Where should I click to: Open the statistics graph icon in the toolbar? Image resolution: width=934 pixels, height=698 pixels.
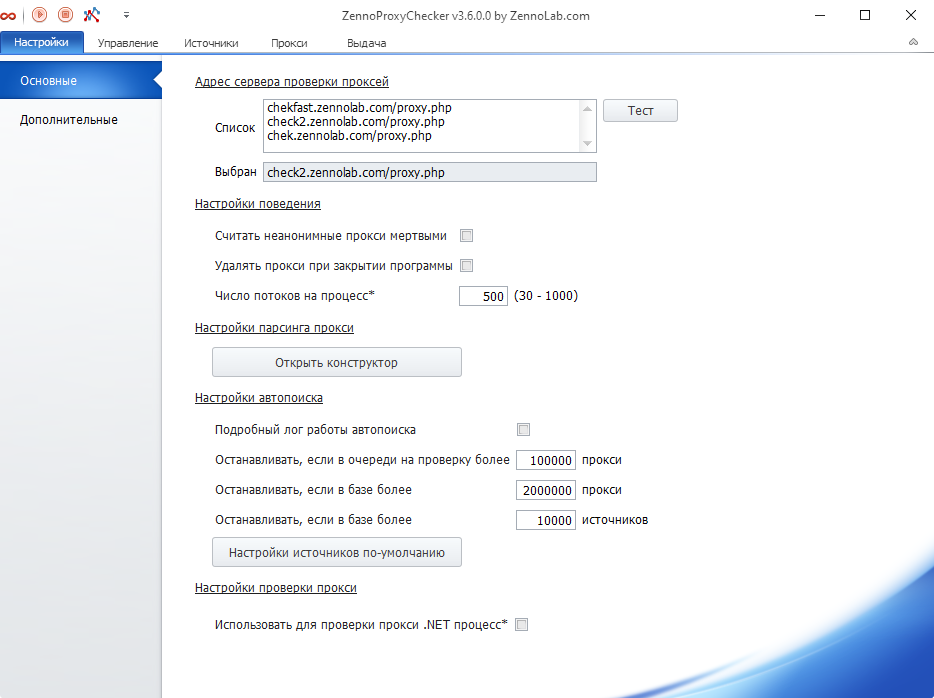[x=91, y=15]
